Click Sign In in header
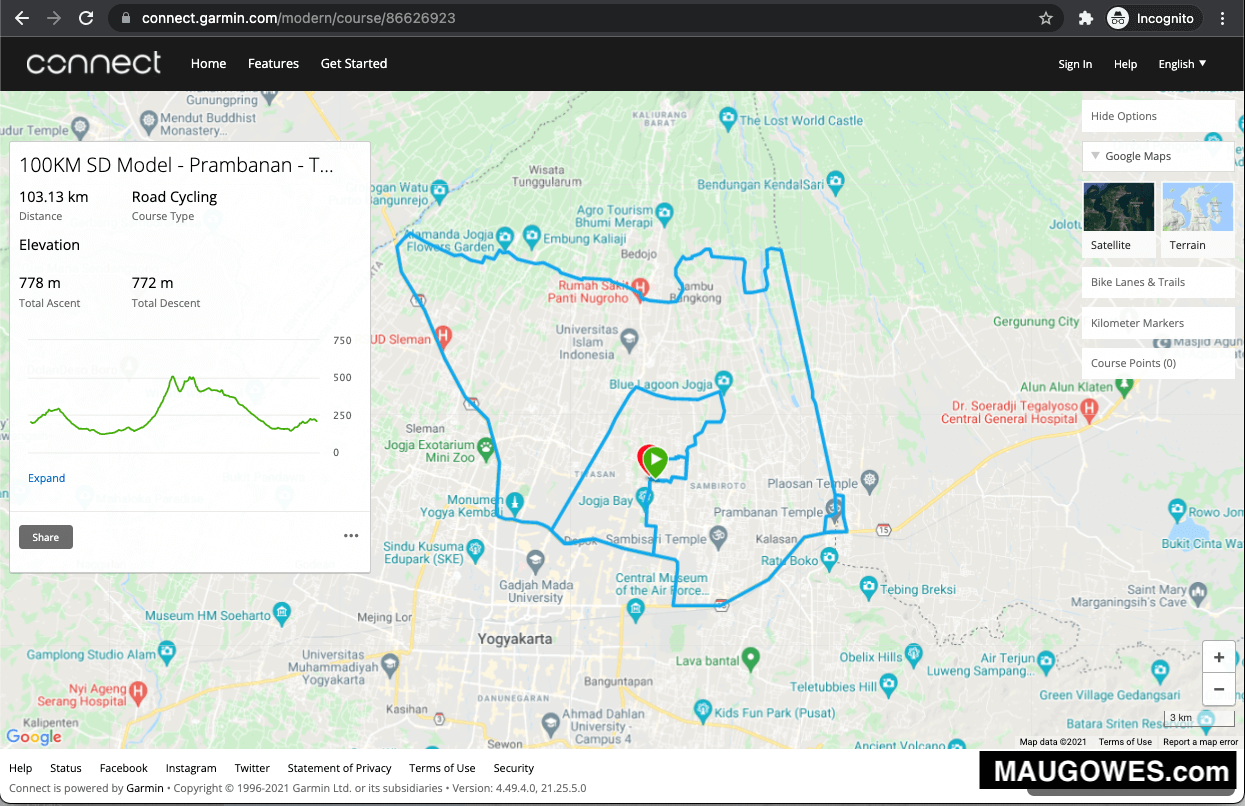Screen dimensions: 1245x806 (x=1075, y=64)
